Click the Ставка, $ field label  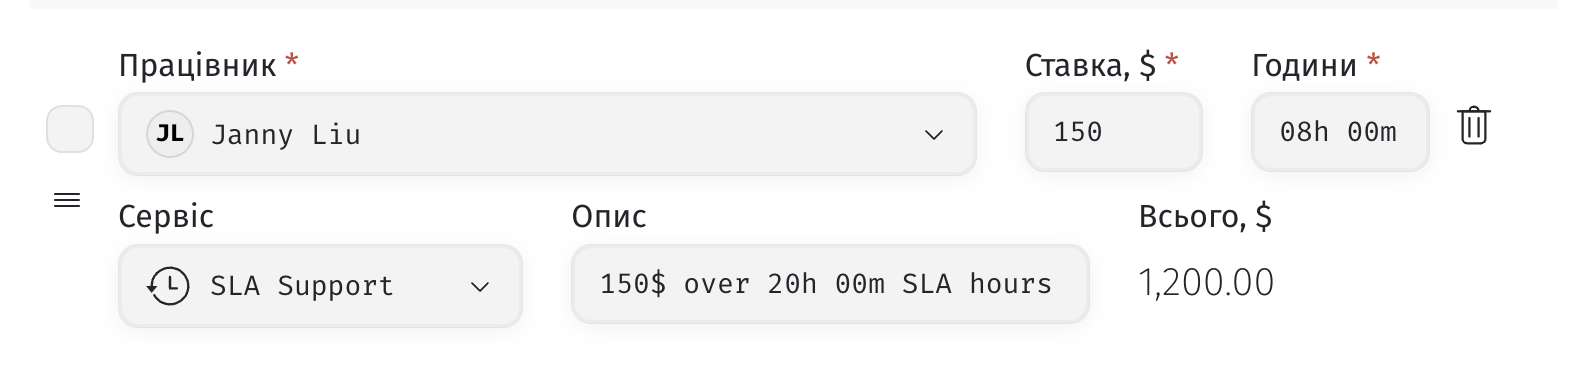click(1090, 65)
